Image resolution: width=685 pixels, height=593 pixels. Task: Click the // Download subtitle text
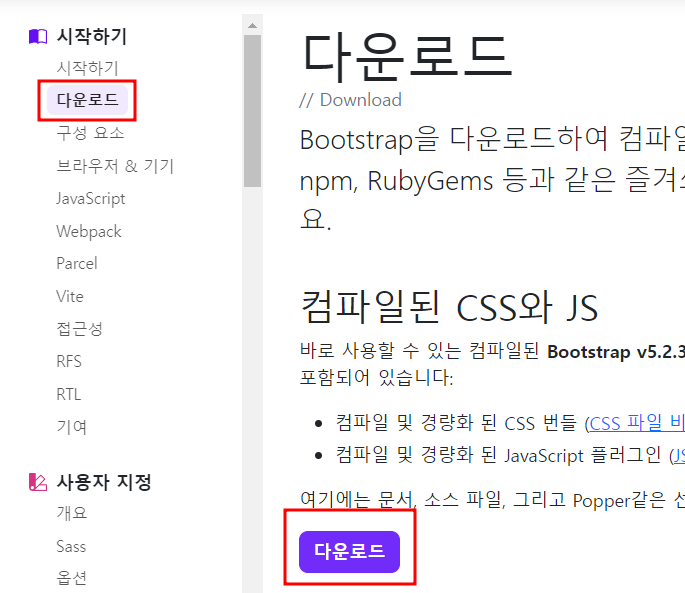pyautogui.click(x=350, y=100)
